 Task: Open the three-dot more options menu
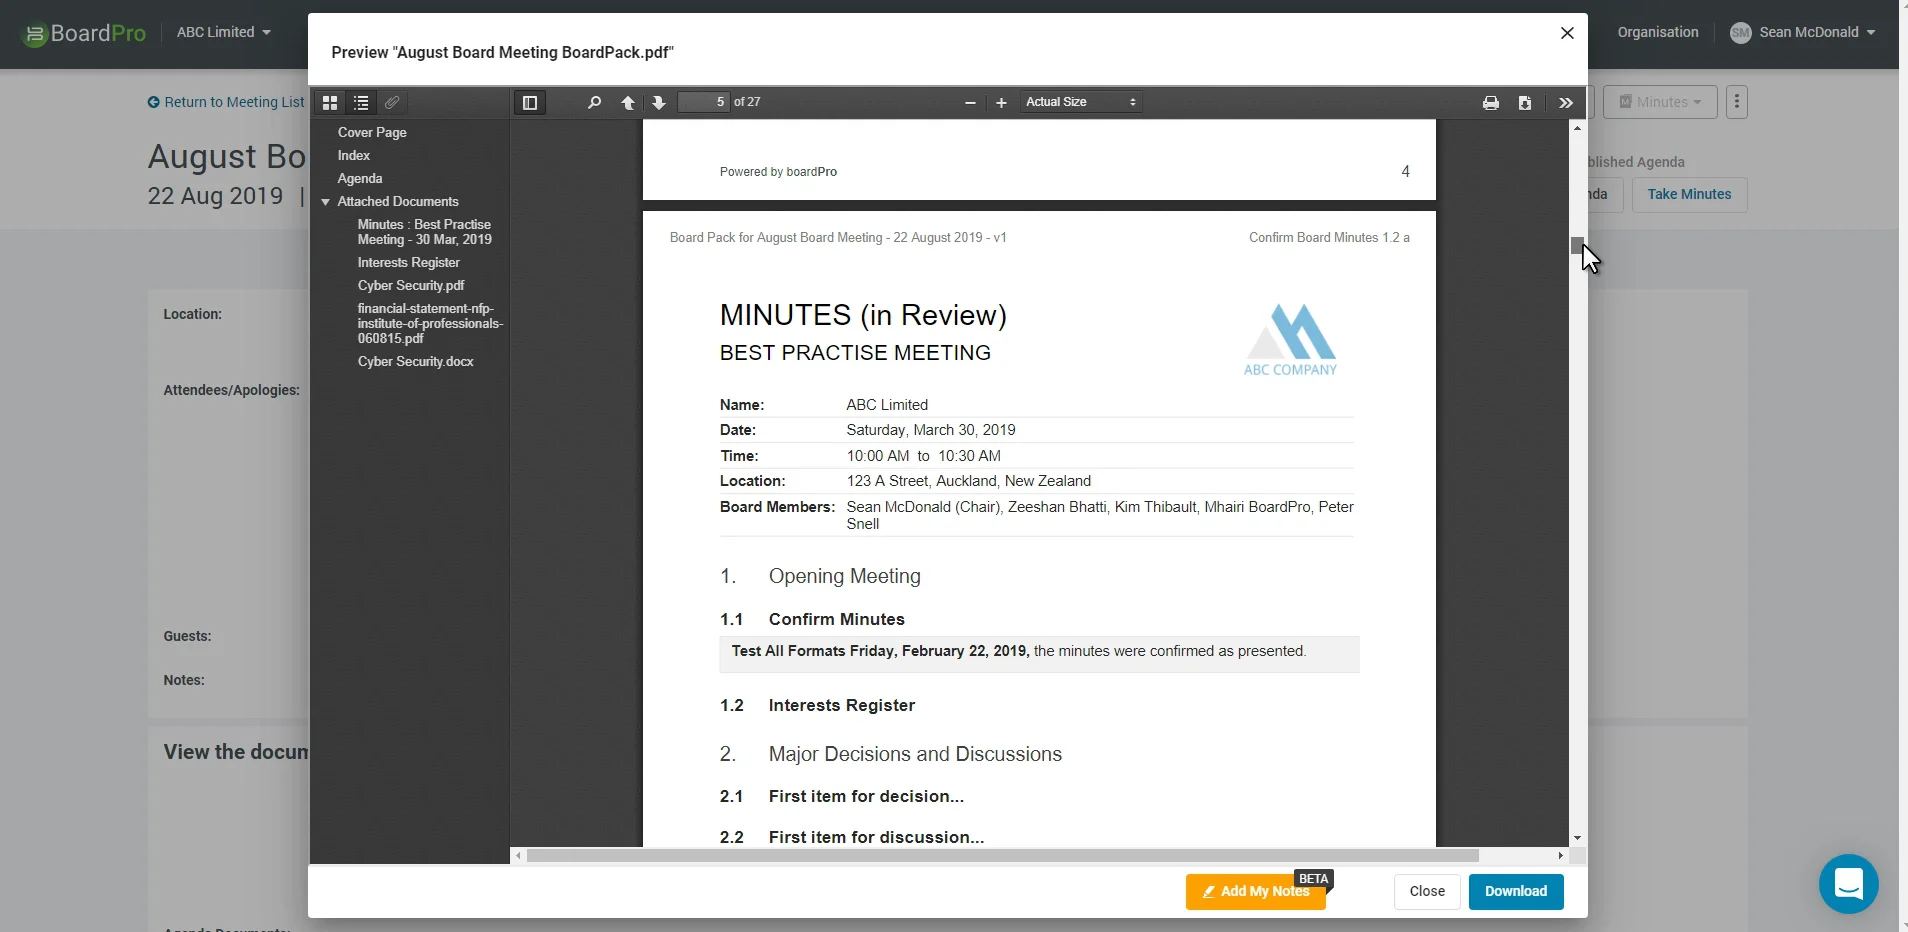point(1737,102)
